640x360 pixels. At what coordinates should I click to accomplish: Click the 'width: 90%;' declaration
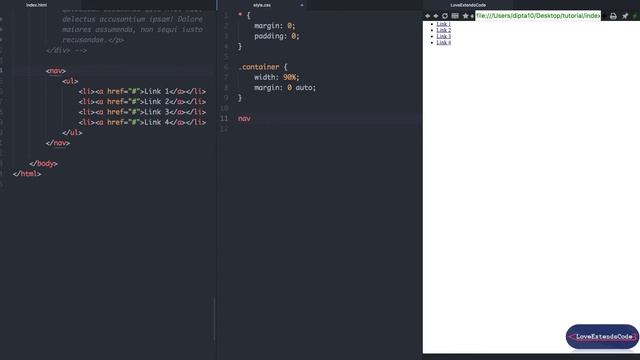(276, 77)
